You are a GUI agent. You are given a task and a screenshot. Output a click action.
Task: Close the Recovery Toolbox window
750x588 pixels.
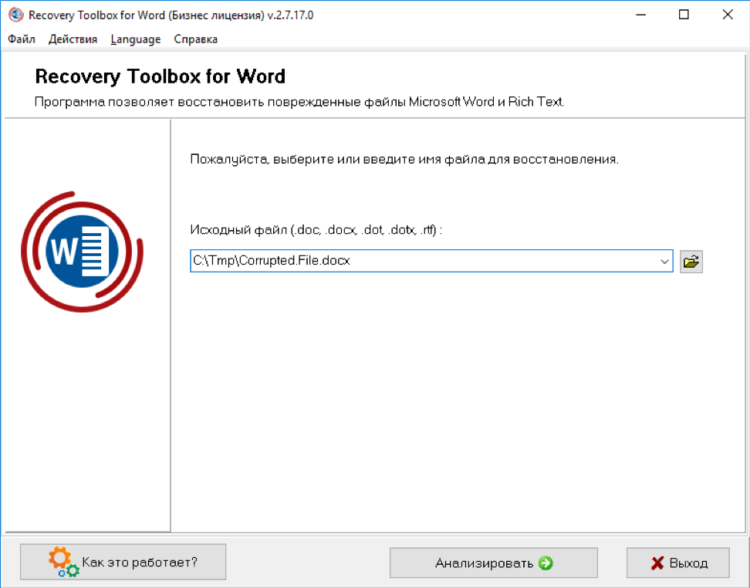728,15
